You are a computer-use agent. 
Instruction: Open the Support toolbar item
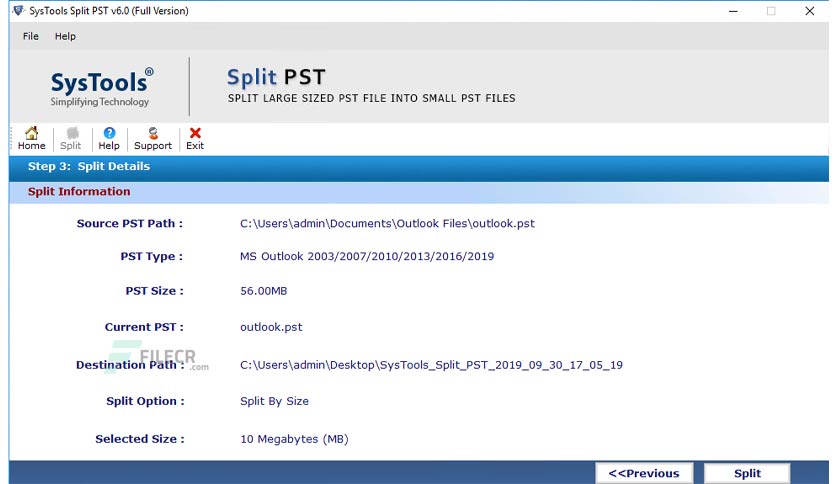click(x=153, y=139)
